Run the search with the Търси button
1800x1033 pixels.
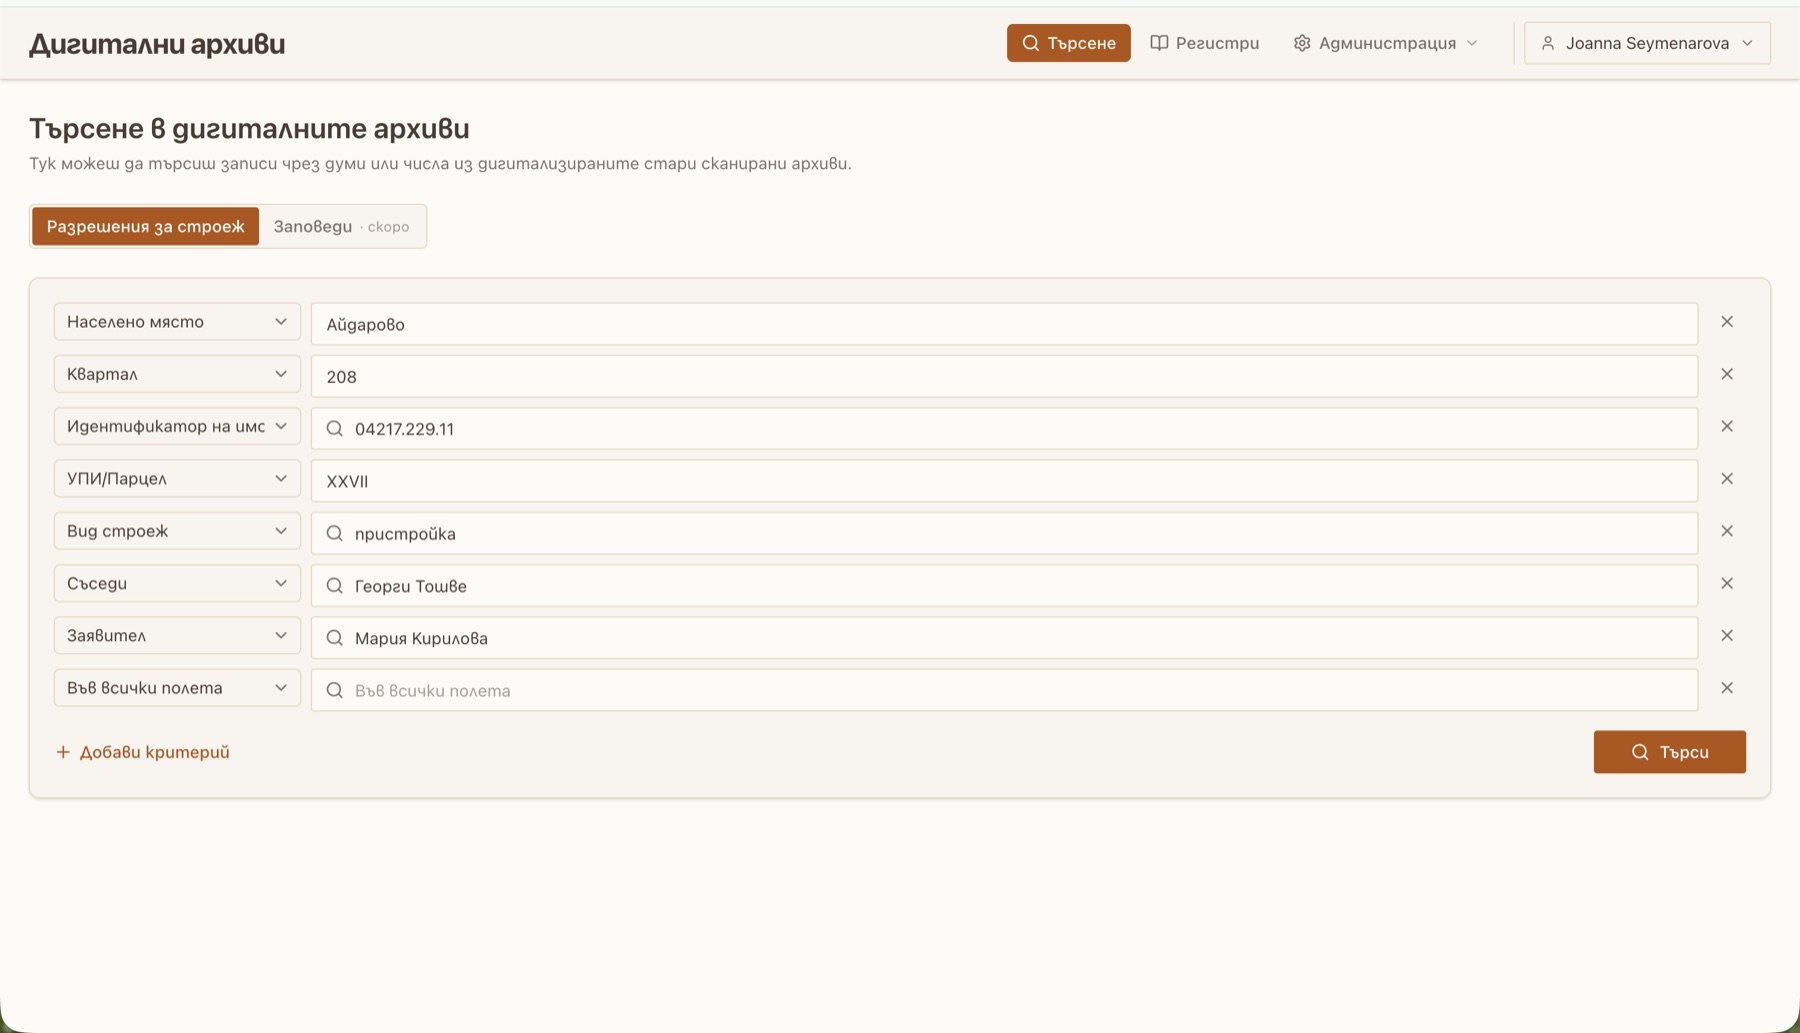pos(1669,752)
